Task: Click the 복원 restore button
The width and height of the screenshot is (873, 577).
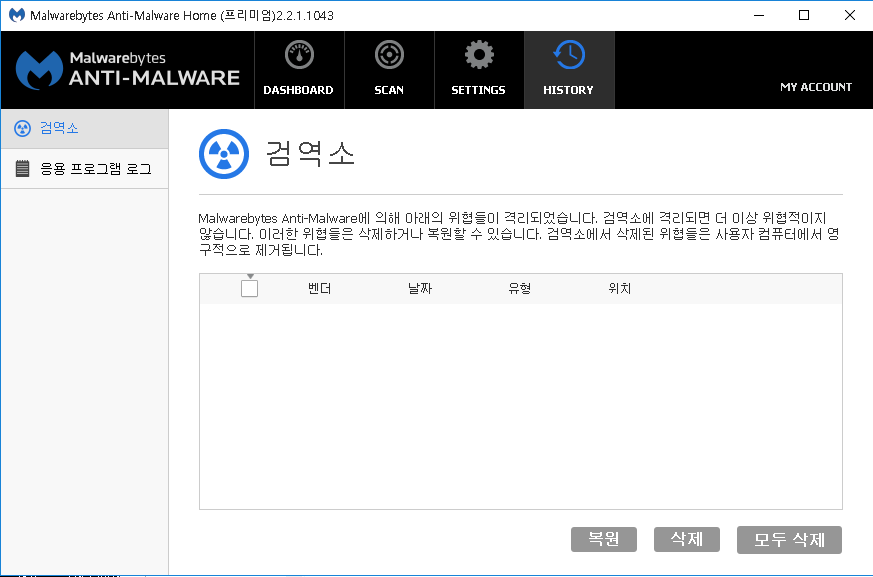Action: click(604, 539)
